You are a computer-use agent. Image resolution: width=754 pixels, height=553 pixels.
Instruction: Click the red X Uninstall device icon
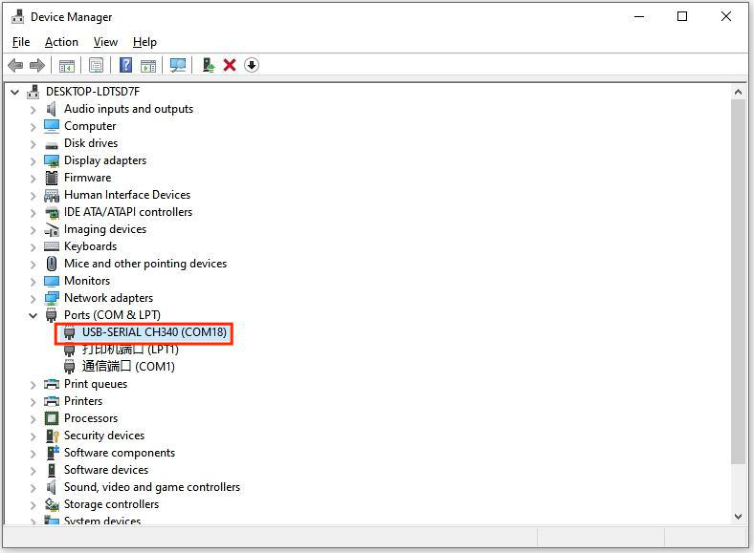pyautogui.click(x=229, y=65)
